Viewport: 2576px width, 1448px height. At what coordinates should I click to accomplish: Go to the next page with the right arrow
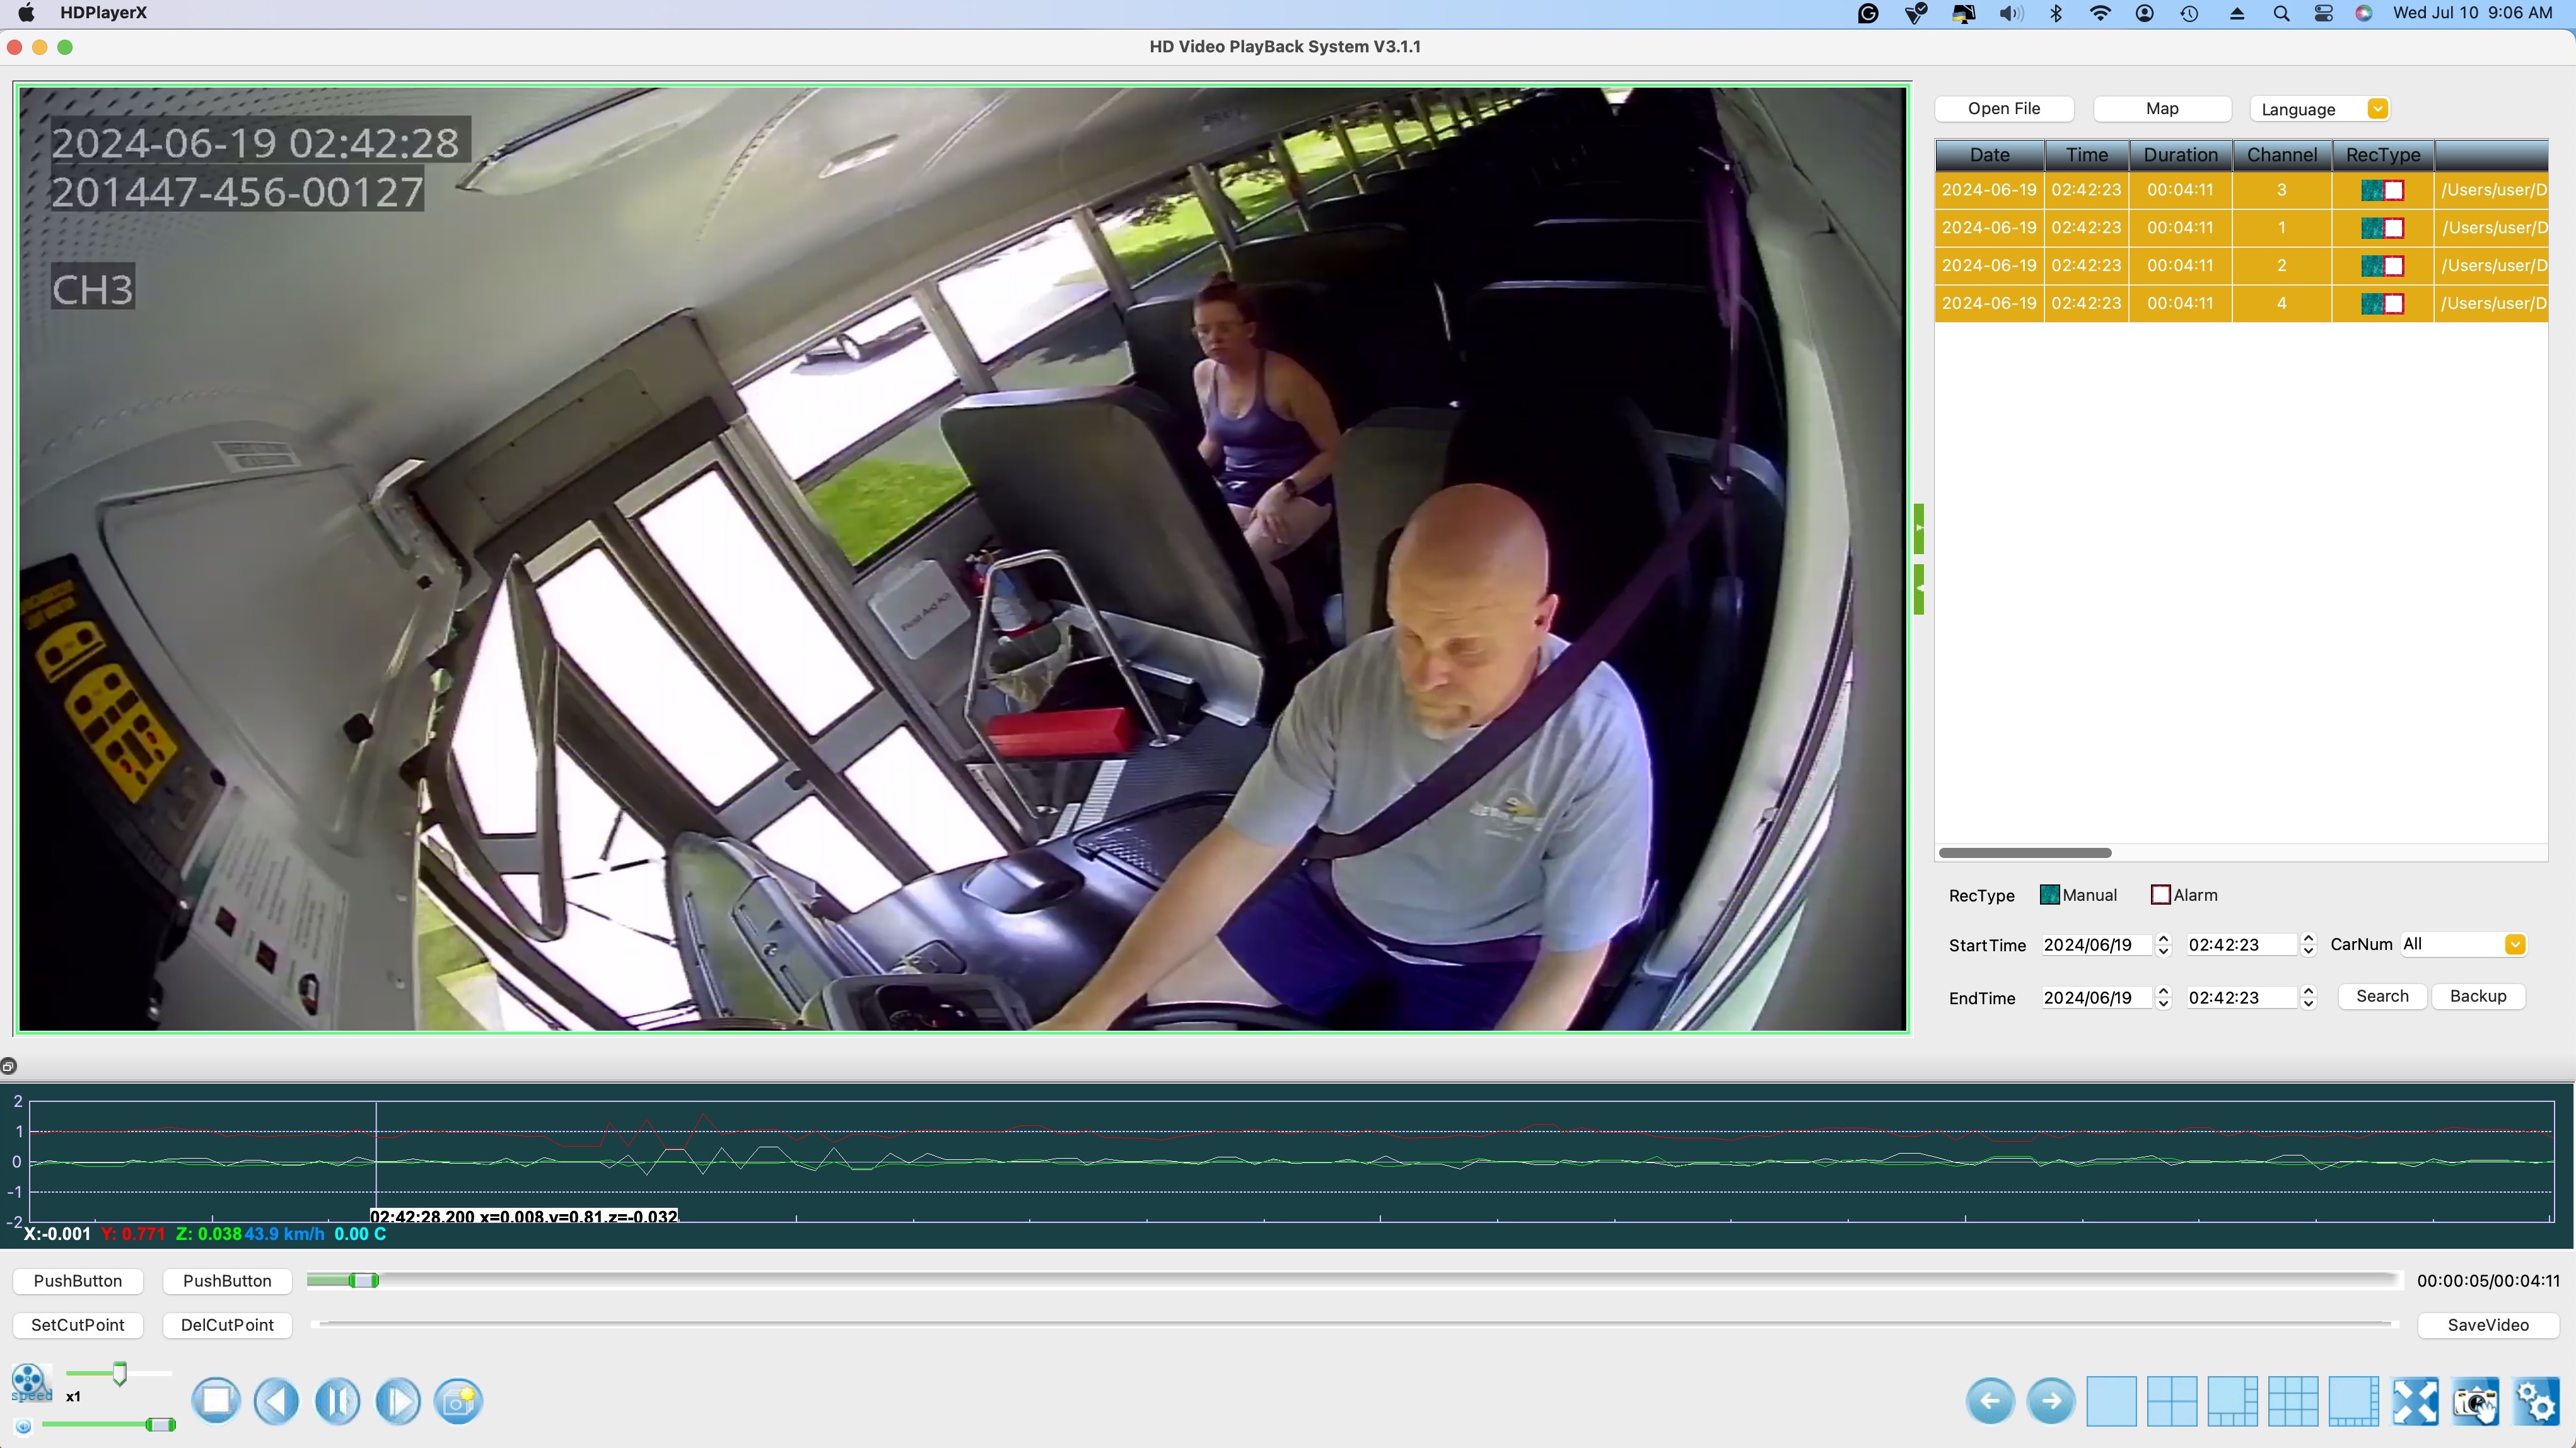coord(2051,1400)
